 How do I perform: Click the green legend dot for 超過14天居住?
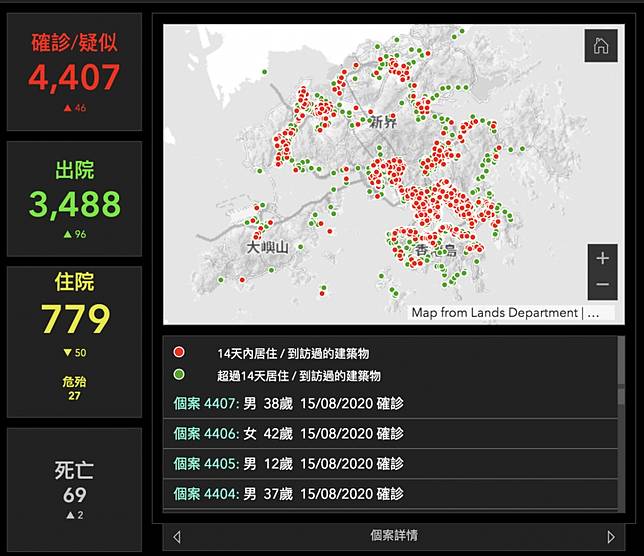pos(179,376)
